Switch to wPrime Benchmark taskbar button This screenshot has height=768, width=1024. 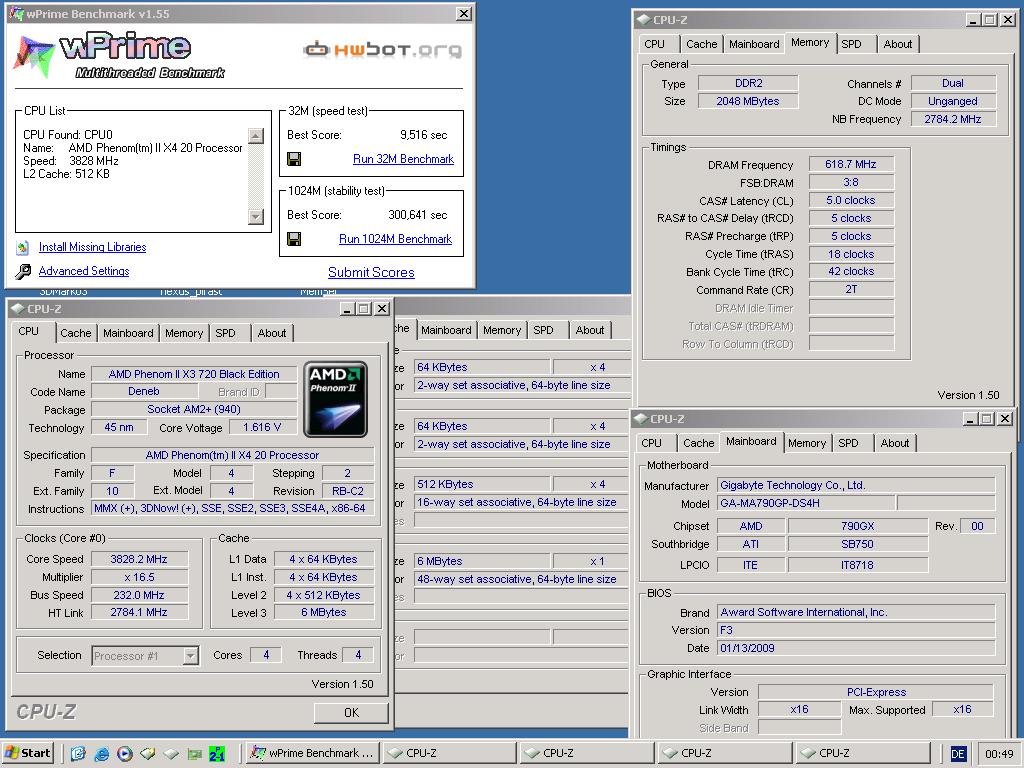coord(312,753)
